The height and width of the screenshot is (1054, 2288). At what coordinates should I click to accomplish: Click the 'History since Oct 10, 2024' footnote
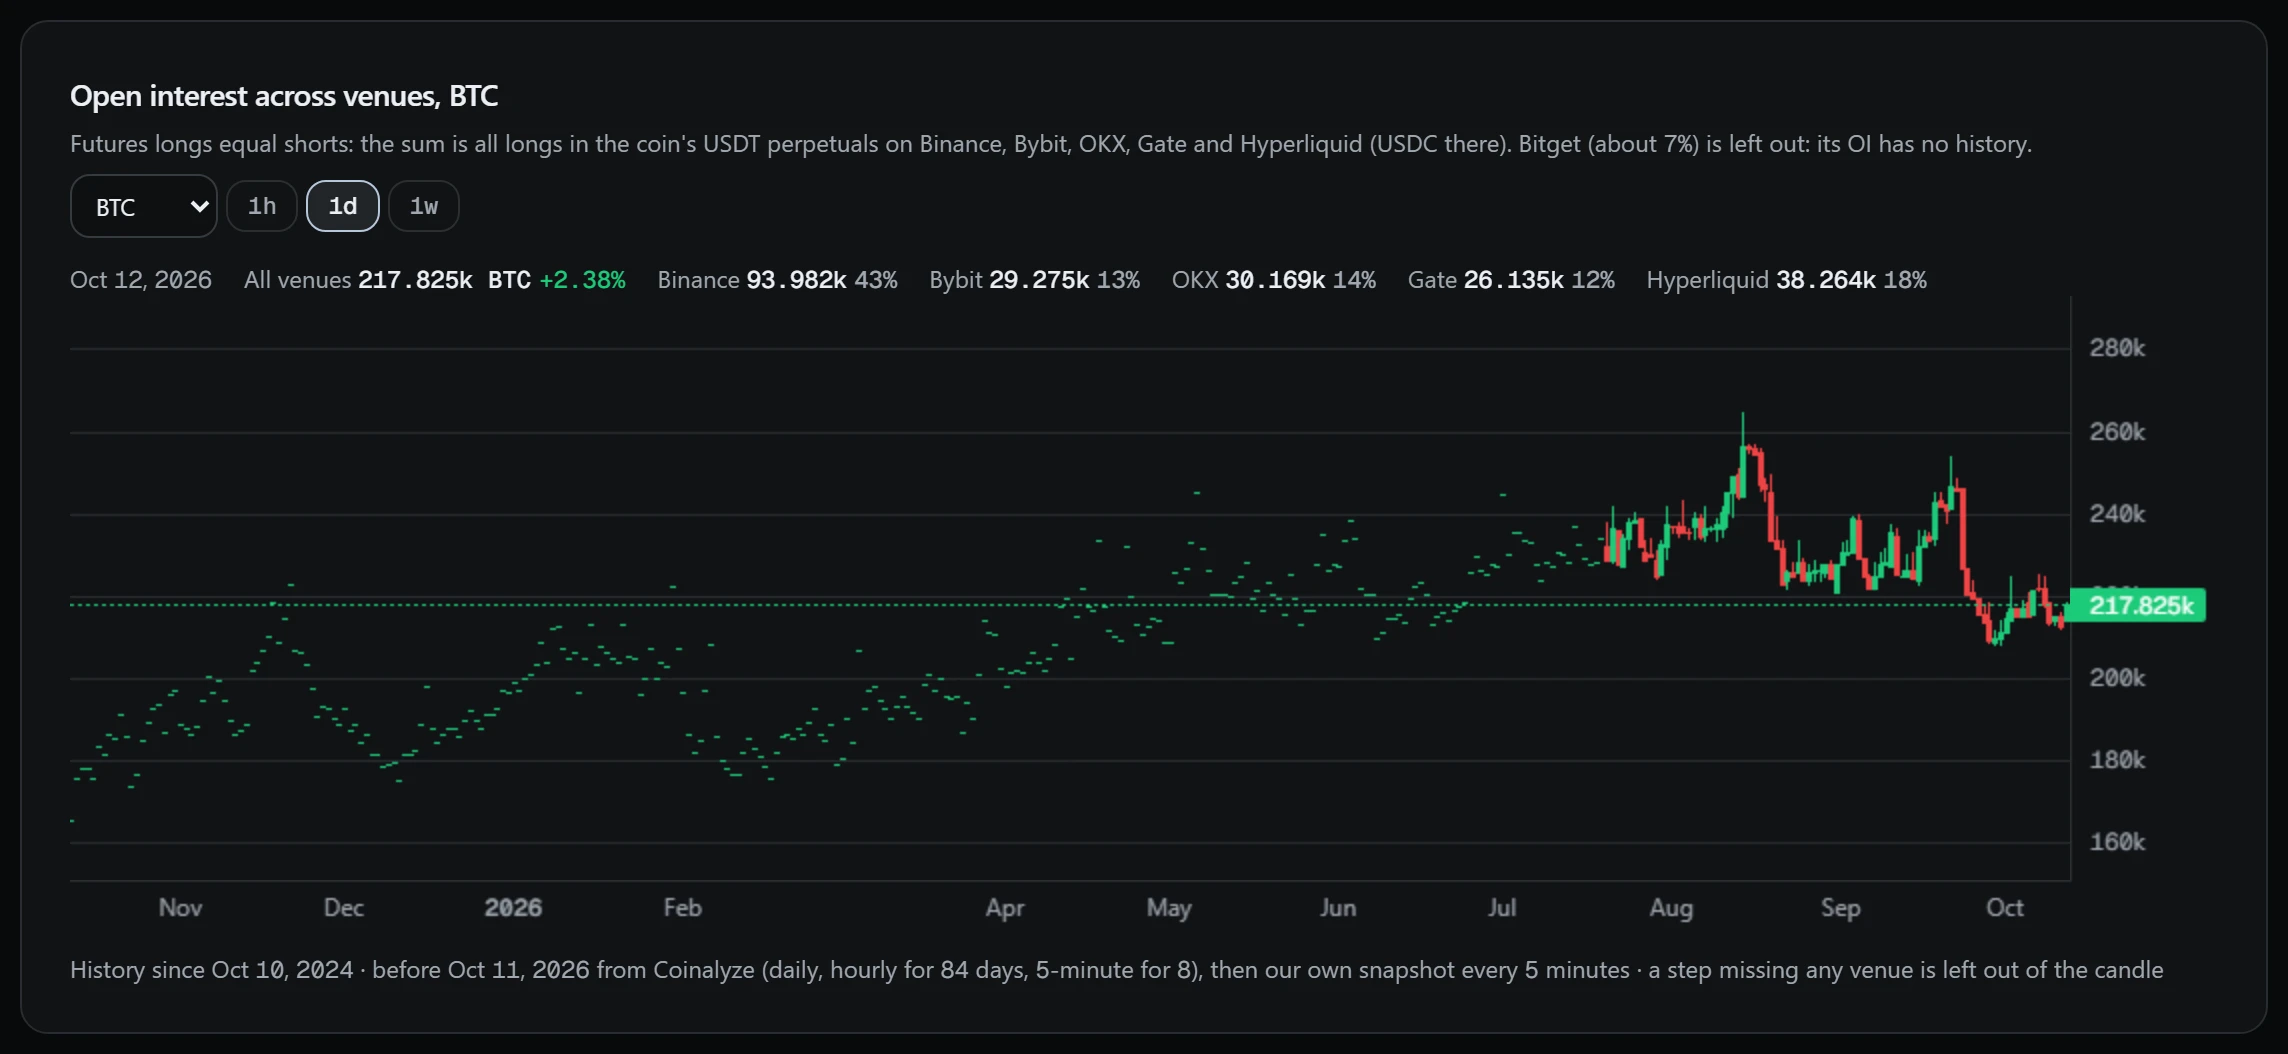pyautogui.click(x=1116, y=970)
